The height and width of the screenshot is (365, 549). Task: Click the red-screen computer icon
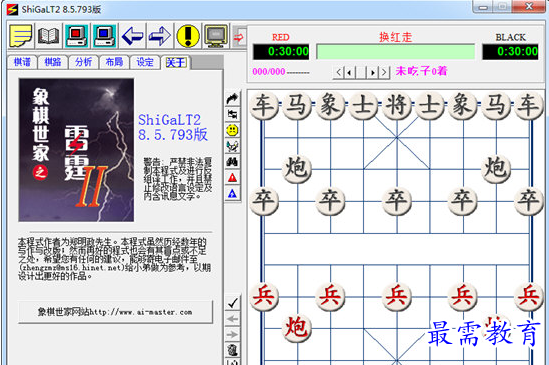[76, 36]
